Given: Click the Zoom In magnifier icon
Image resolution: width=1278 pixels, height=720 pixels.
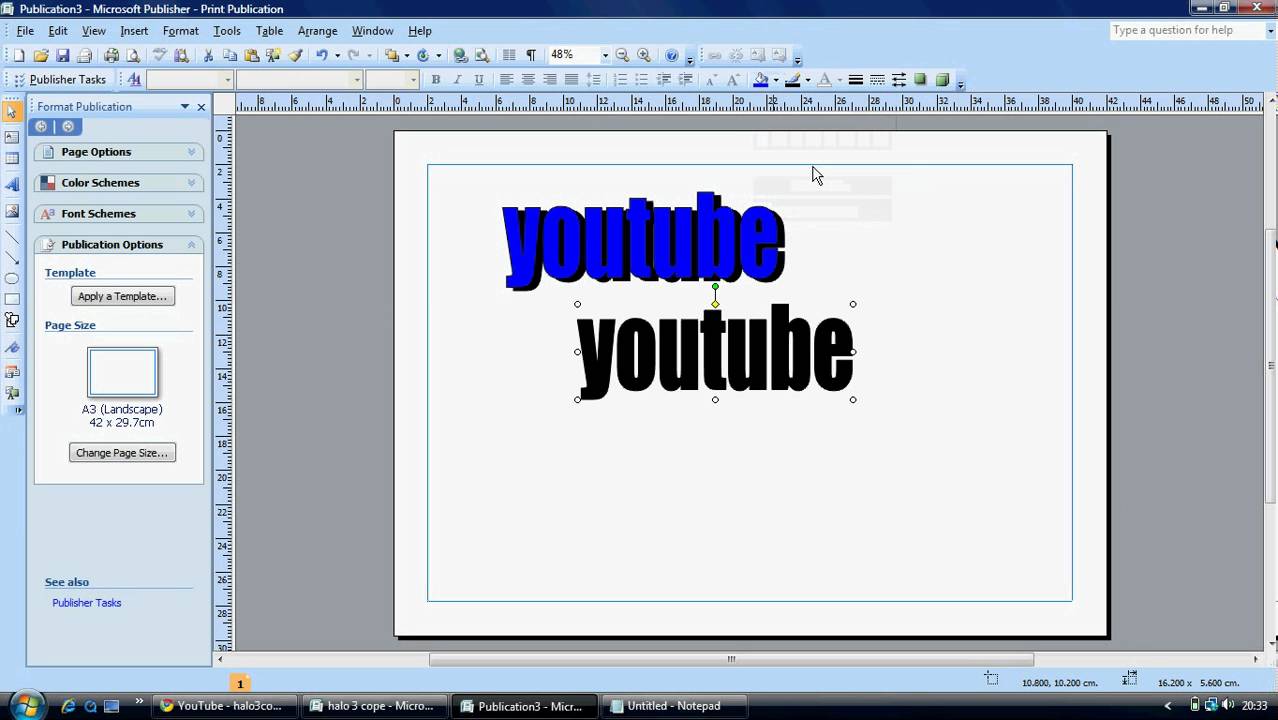Looking at the screenshot, I should [x=644, y=56].
